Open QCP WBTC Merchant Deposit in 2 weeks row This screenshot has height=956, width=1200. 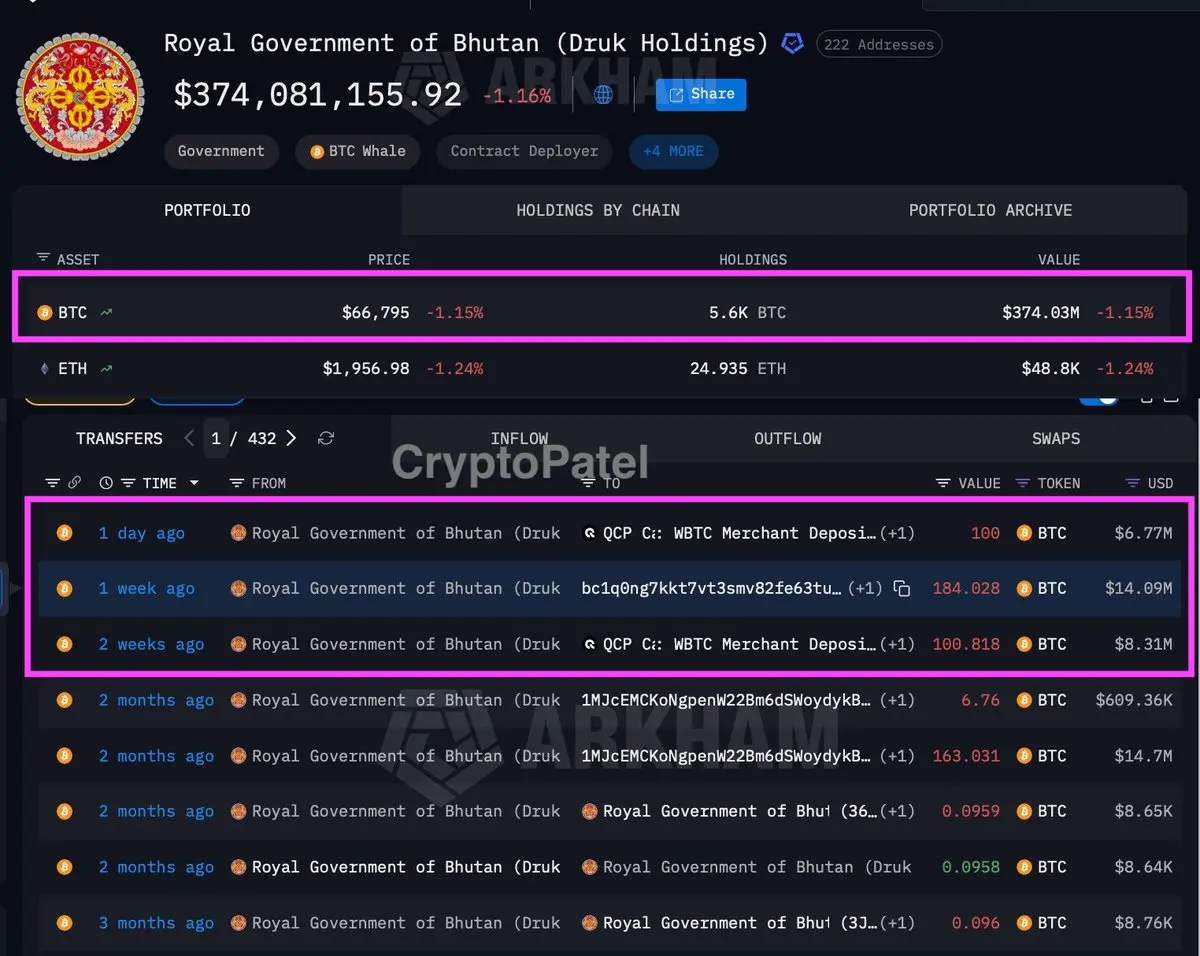point(740,644)
